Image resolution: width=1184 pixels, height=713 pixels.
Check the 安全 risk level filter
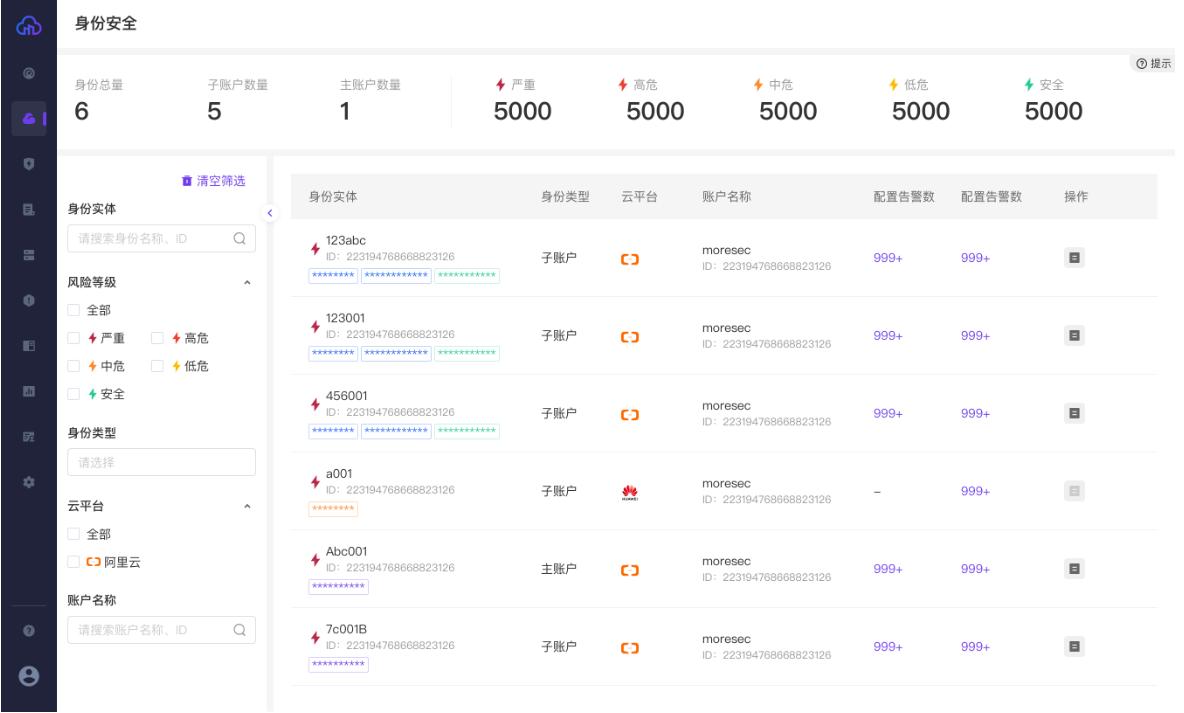73,394
